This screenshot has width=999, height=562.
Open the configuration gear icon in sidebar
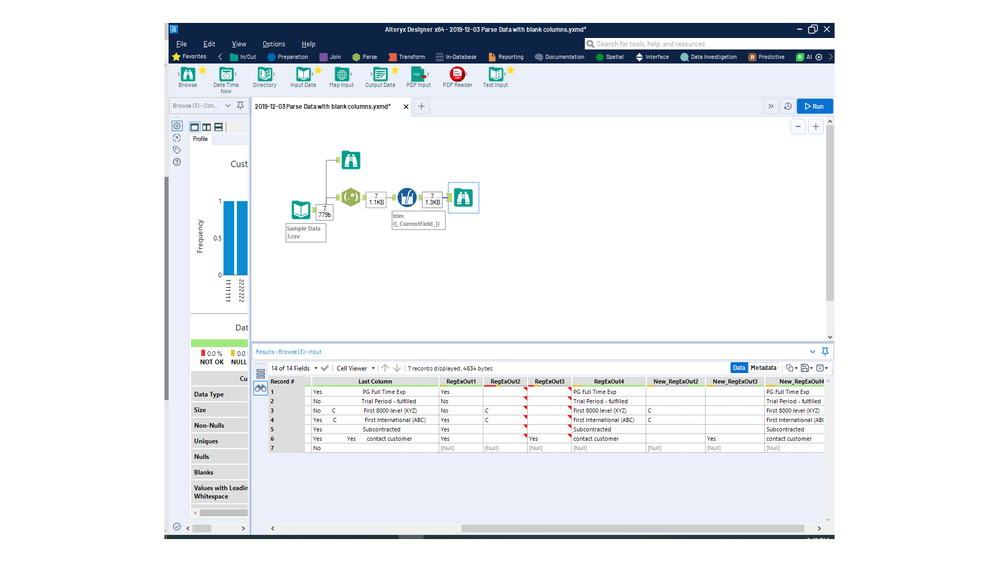click(x=177, y=126)
